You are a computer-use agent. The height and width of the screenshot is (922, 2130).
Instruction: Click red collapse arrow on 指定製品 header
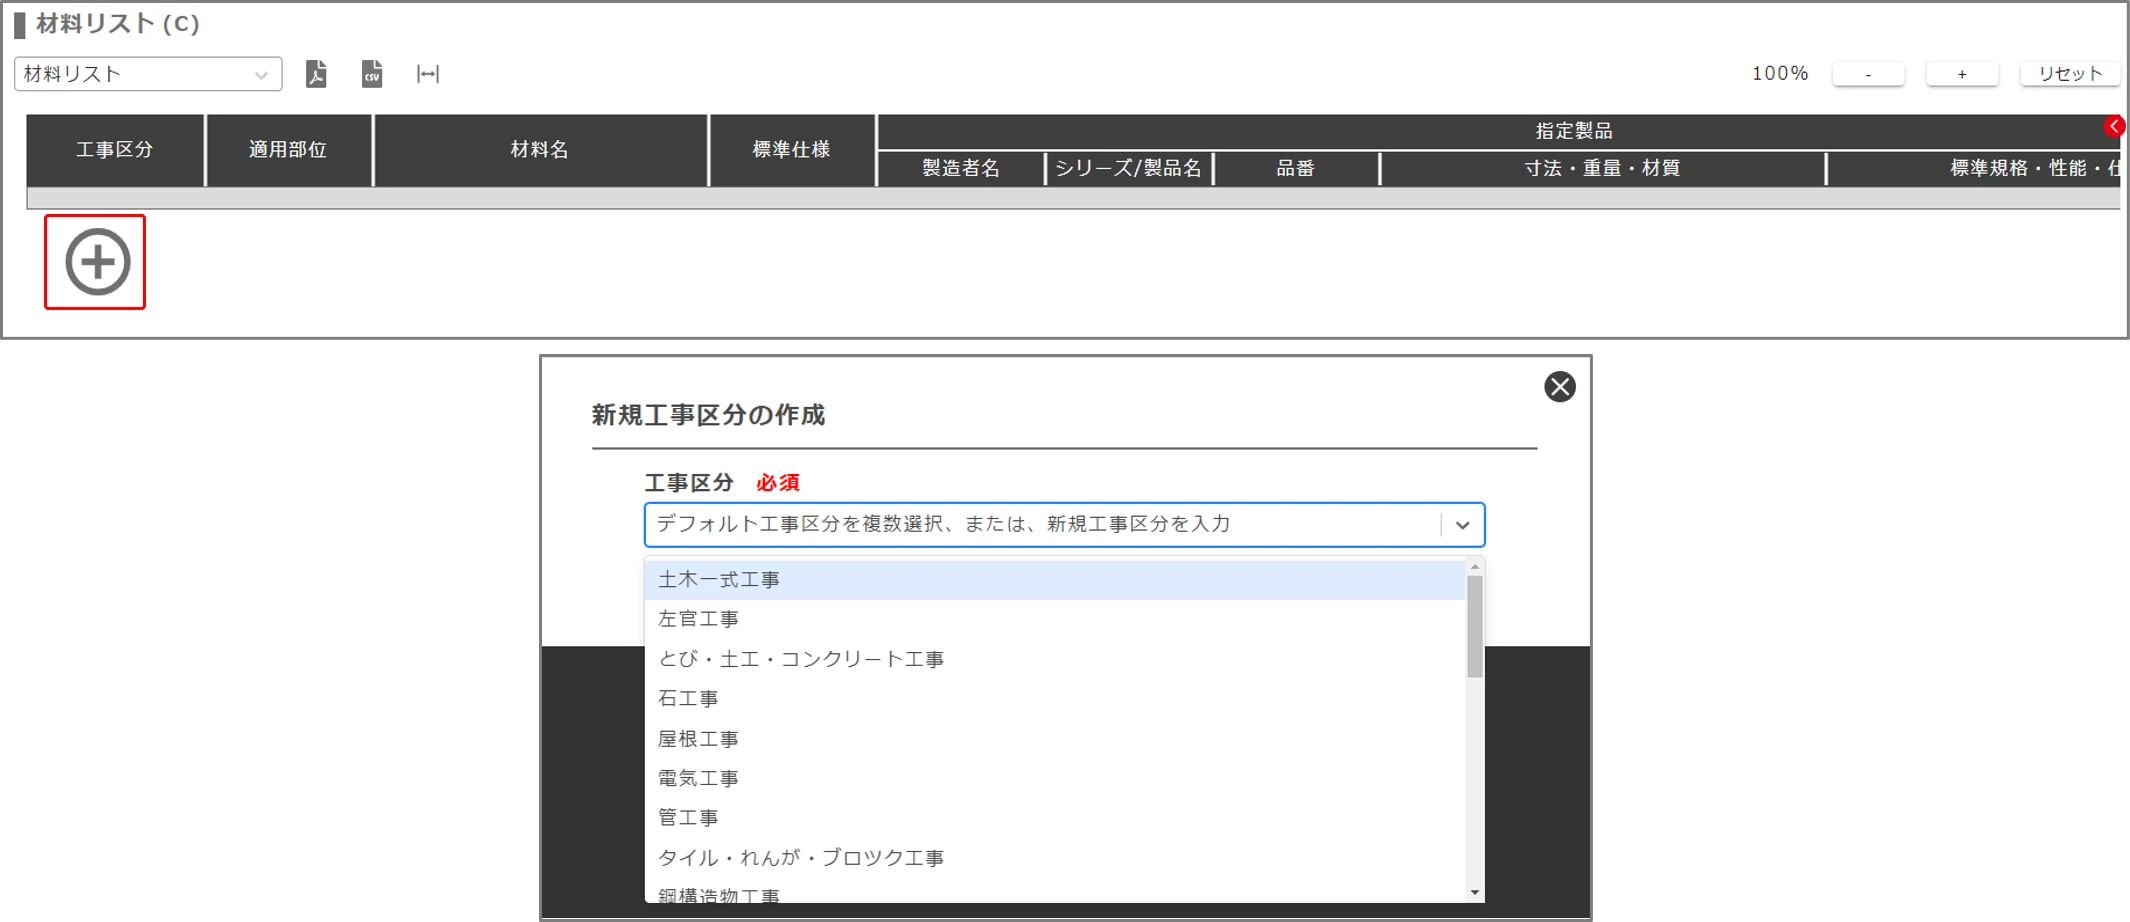tap(2114, 126)
